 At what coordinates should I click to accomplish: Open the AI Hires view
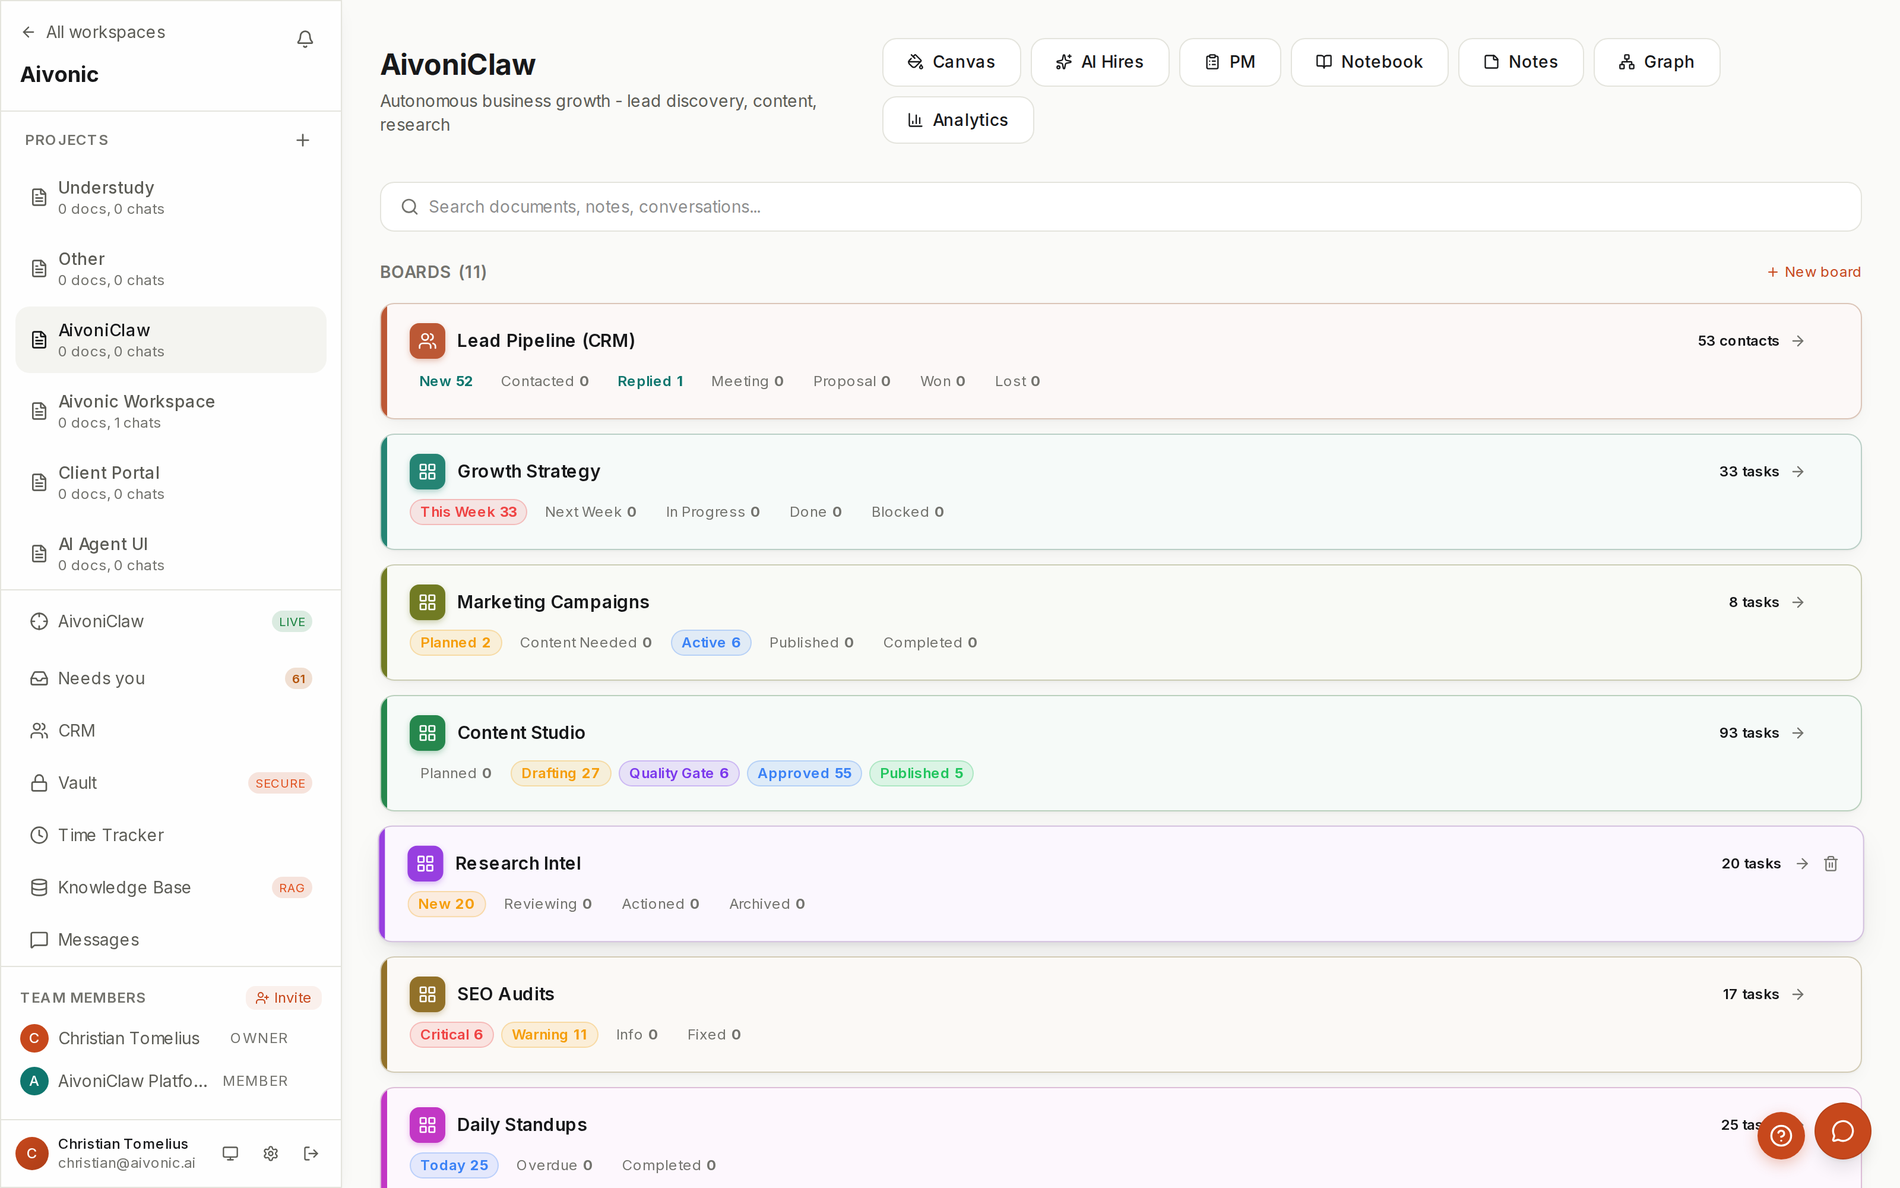tap(1099, 62)
